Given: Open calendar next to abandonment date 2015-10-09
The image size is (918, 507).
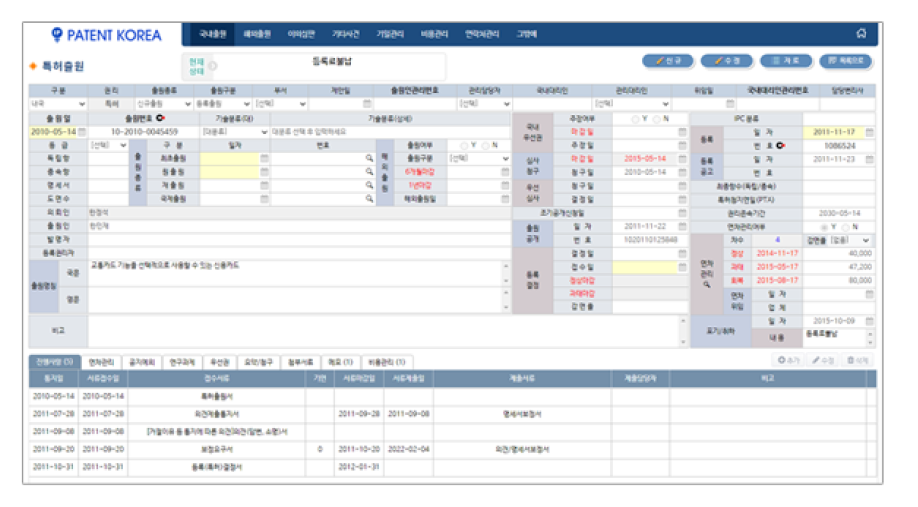Looking at the screenshot, I should (869, 321).
